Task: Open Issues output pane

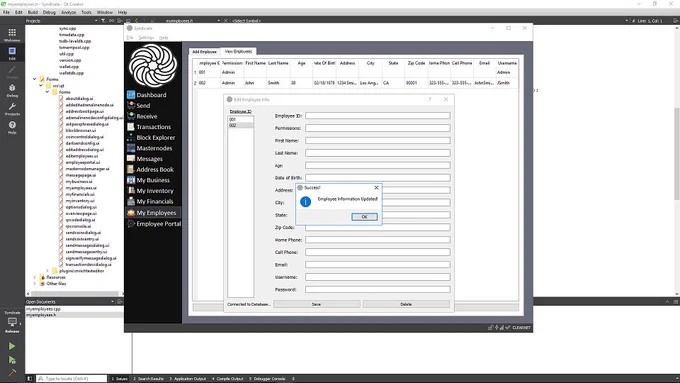Action: point(119,379)
